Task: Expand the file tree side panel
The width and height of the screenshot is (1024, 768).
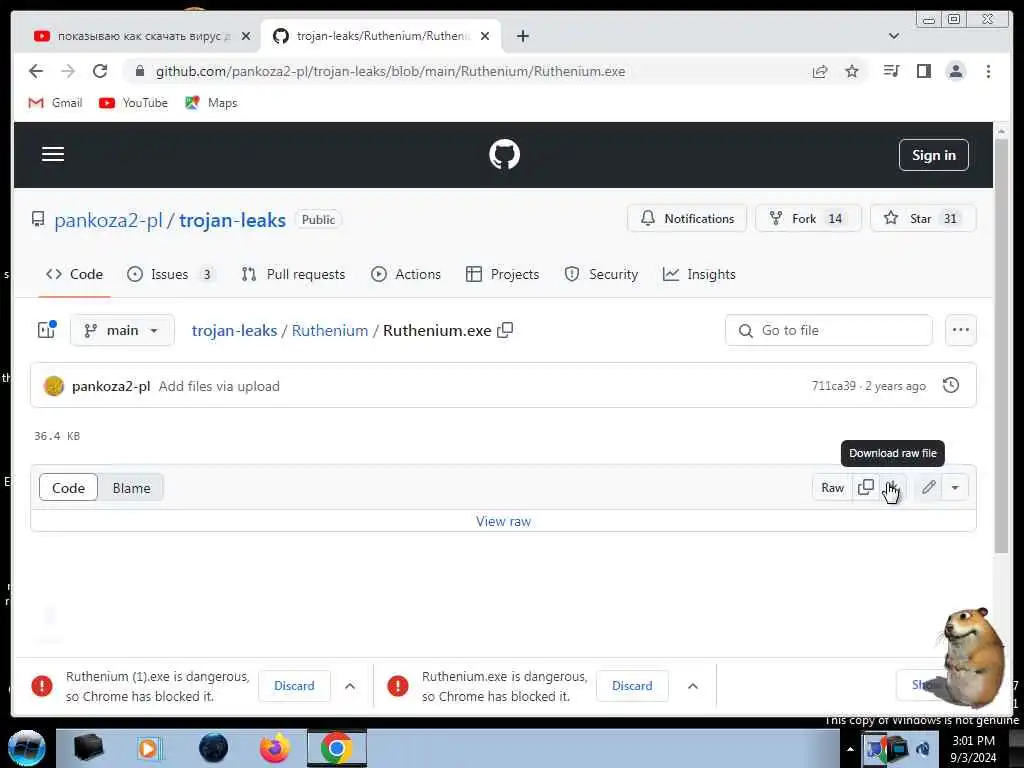Action: tap(46, 330)
